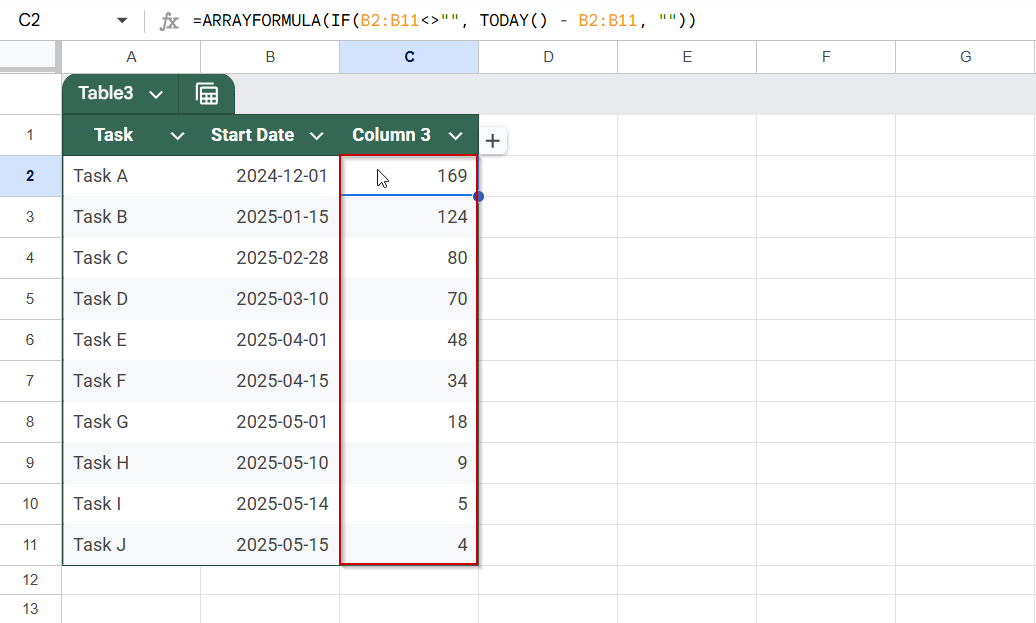Select row 1 header
This screenshot has height=623, width=1036.
pos(30,135)
